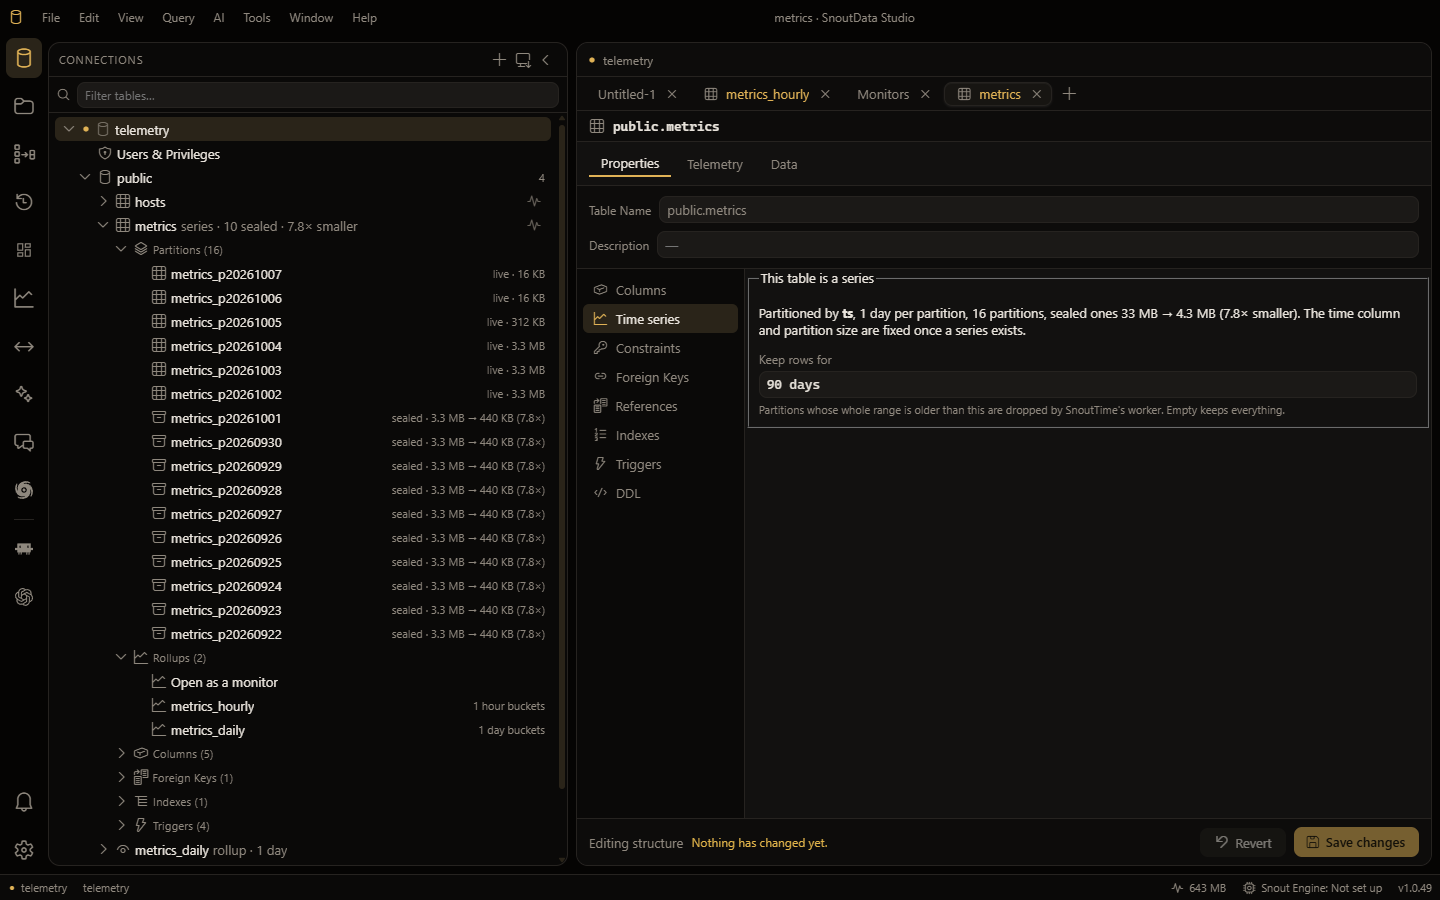
Task: Collapse the public schema node
Action: click(85, 177)
